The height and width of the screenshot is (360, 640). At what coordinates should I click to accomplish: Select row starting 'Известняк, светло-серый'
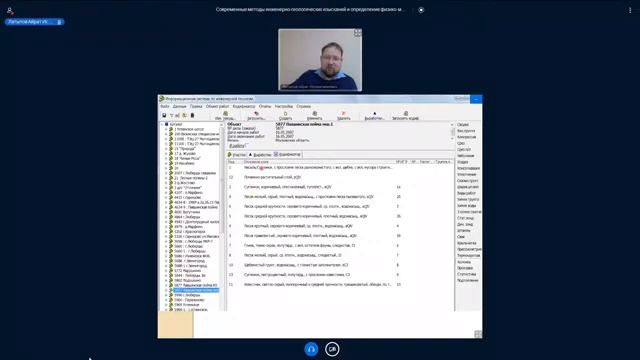340,284
